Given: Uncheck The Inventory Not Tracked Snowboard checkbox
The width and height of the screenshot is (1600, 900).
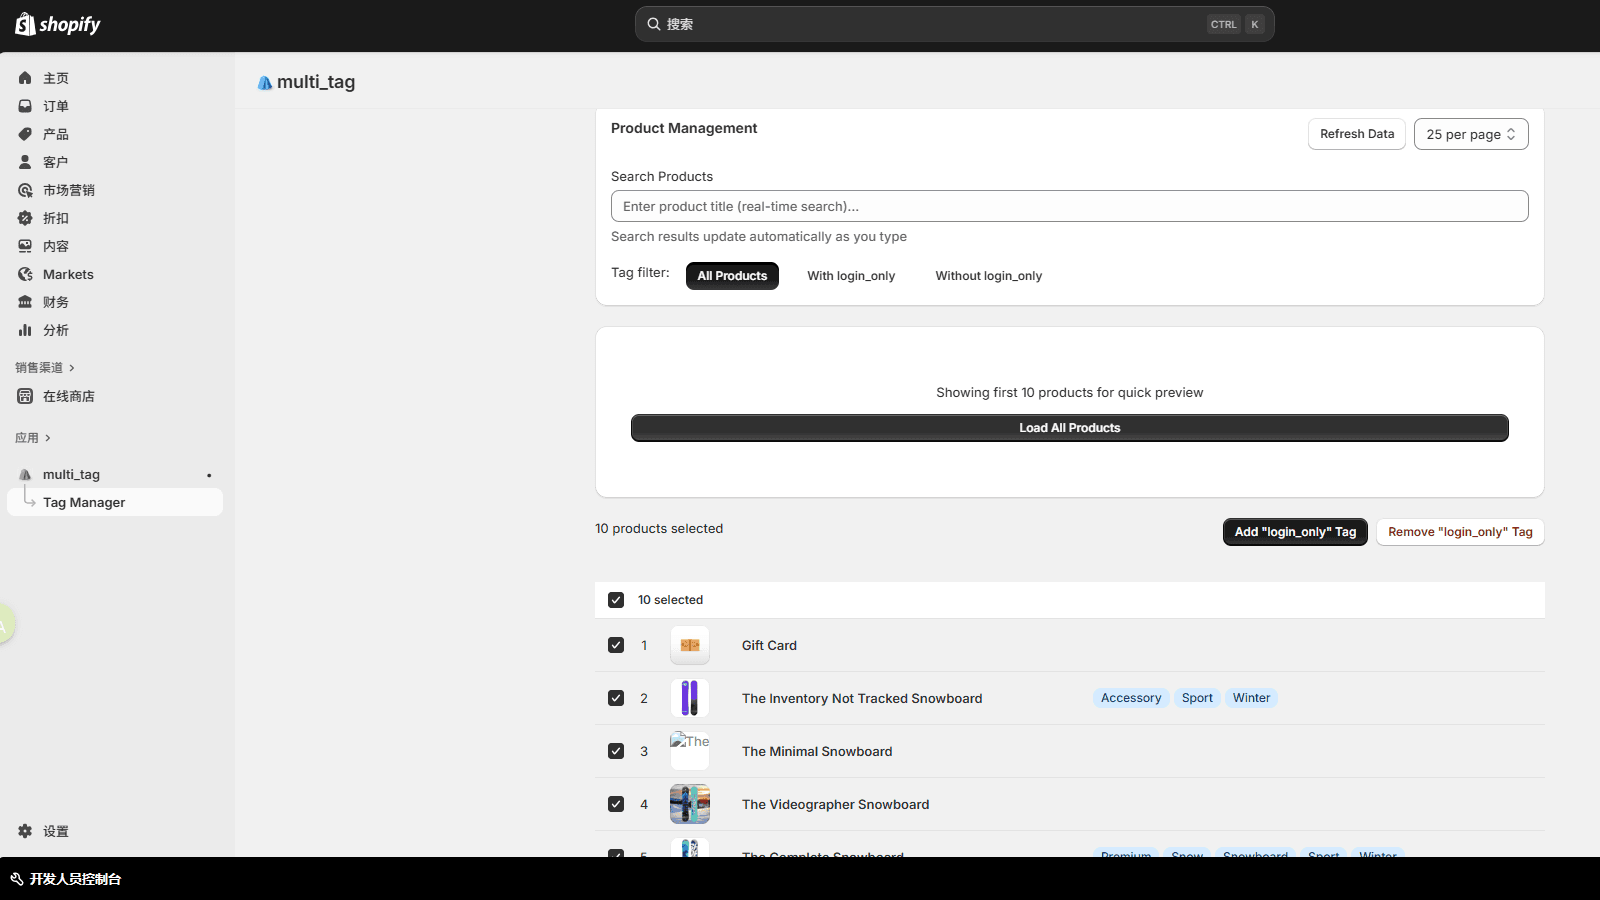Looking at the screenshot, I should [x=616, y=698].
